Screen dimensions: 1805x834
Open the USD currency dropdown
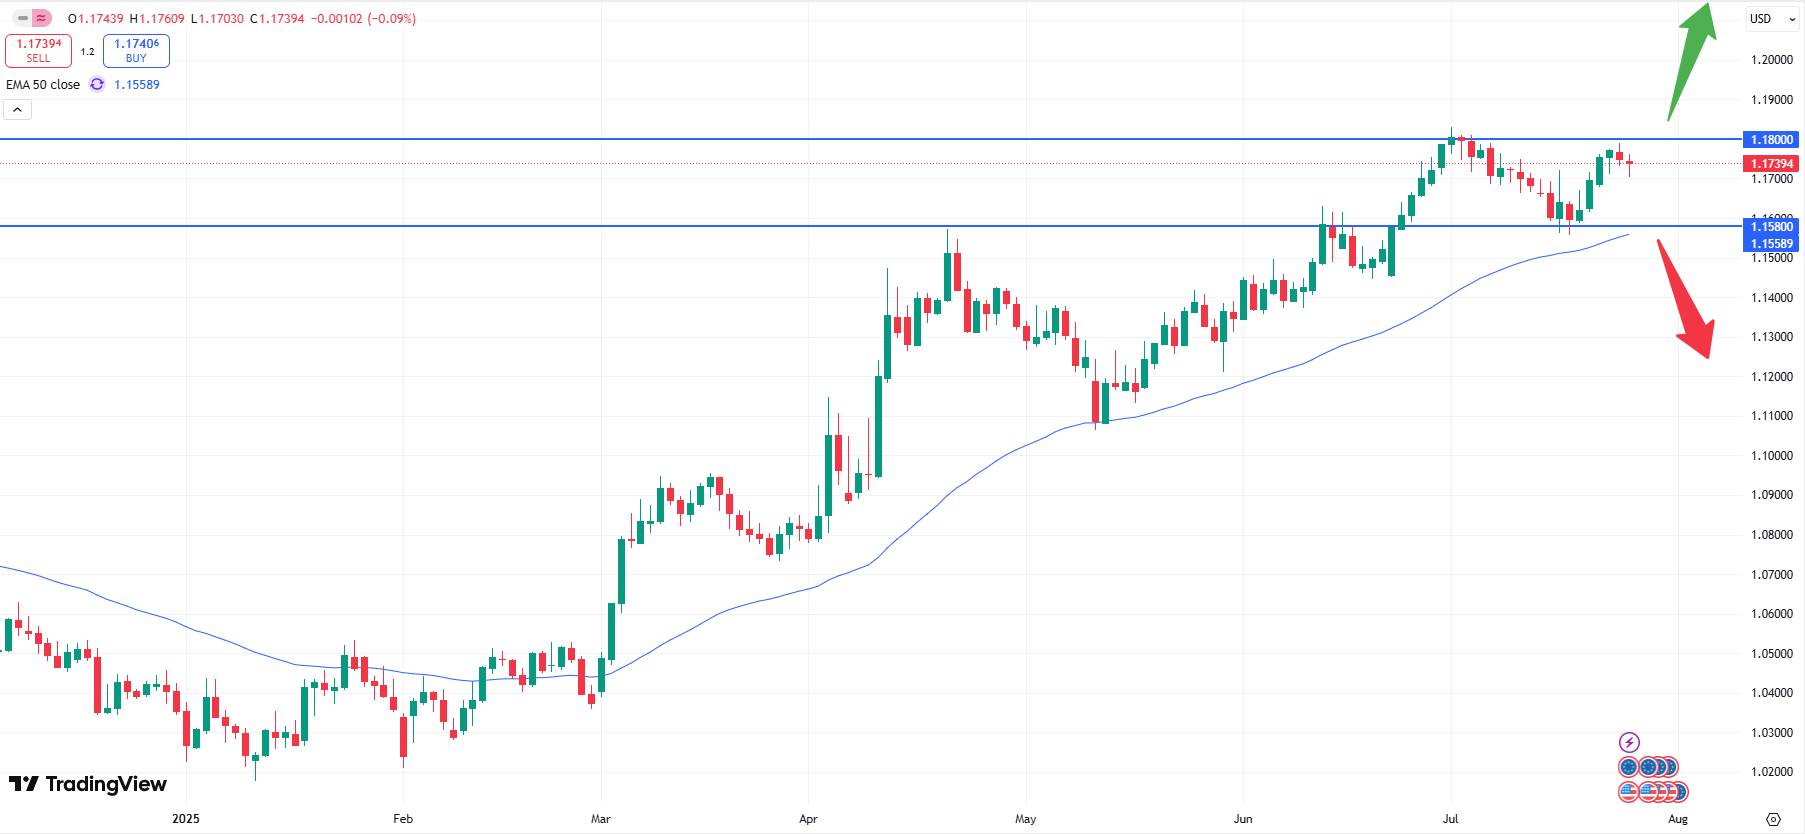[x=1772, y=19]
